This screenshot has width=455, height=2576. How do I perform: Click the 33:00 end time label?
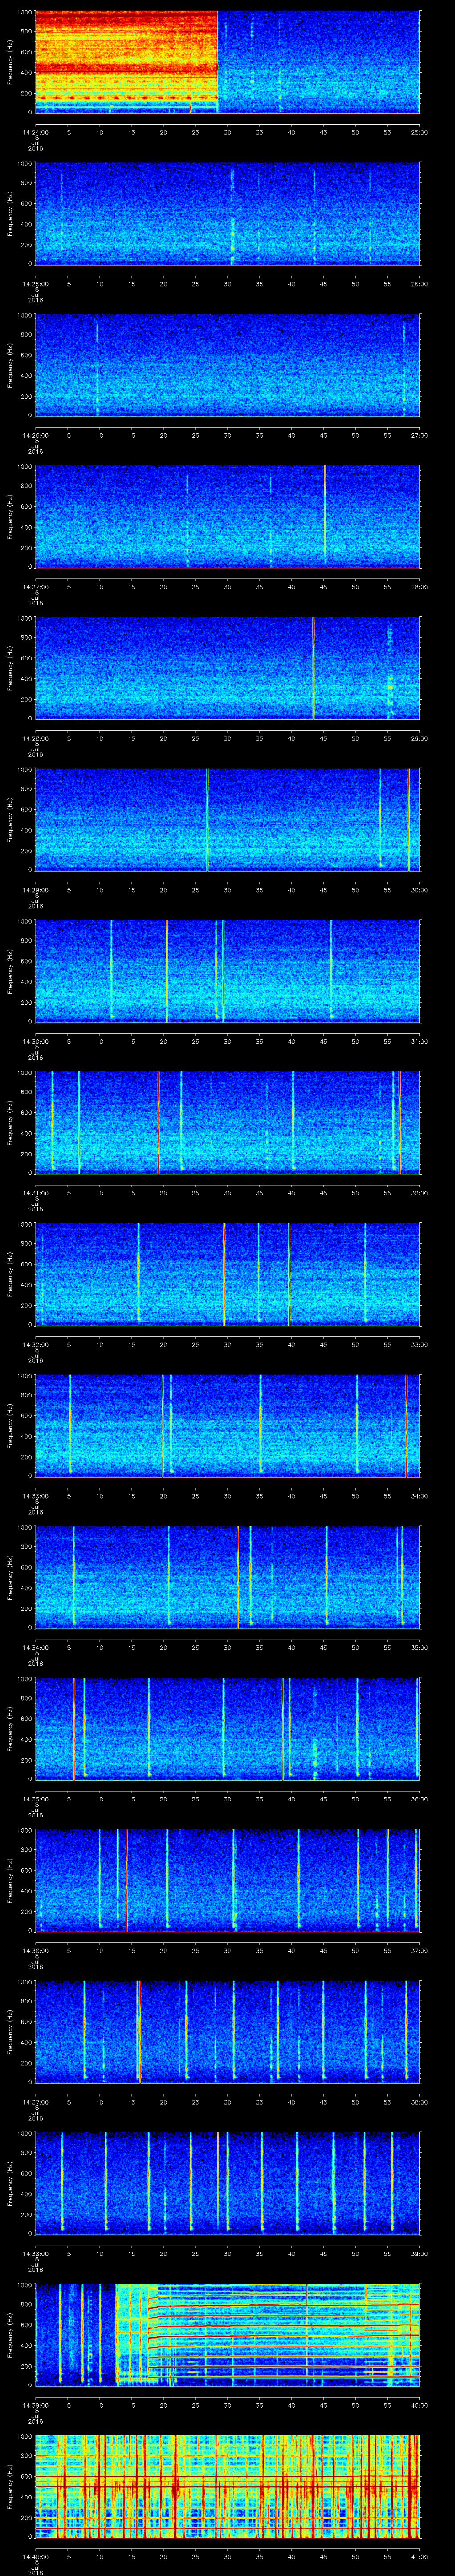click(419, 1344)
